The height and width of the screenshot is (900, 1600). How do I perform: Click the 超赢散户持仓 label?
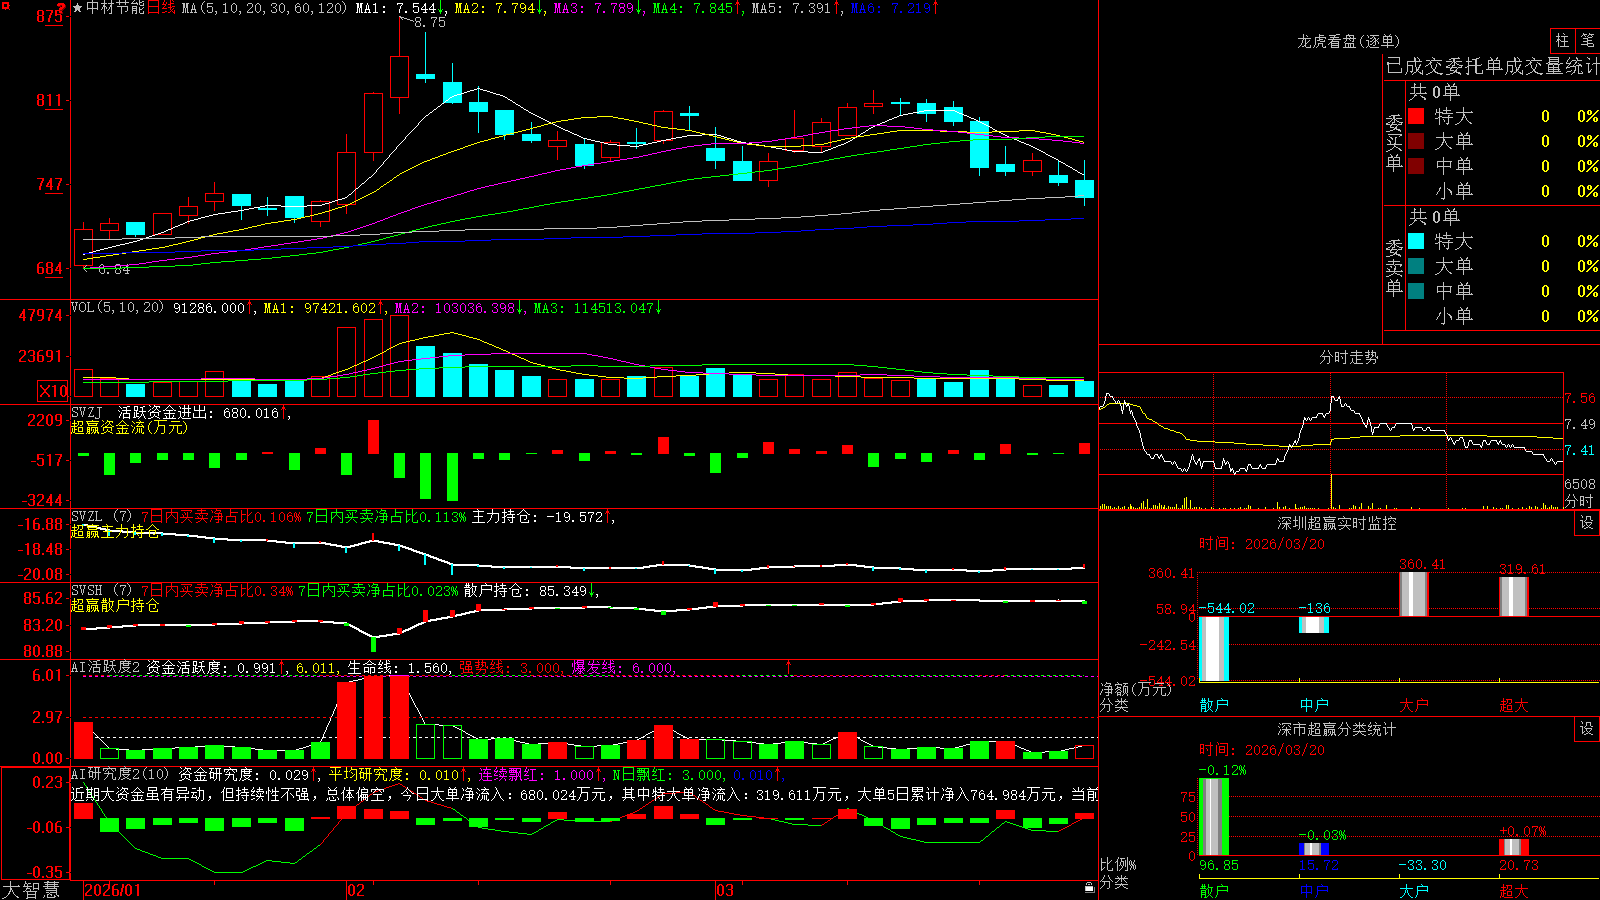click(115, 605)
